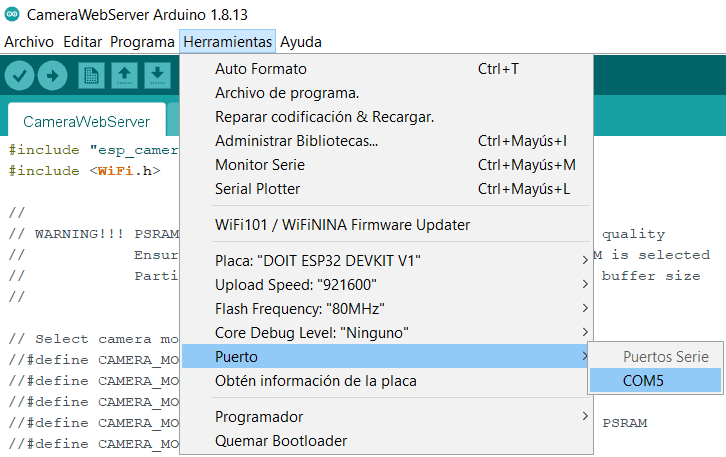Viewport: 726px width, 457px height.
Task: Click the Open sketch up-arrow icon
Action: 124,75
